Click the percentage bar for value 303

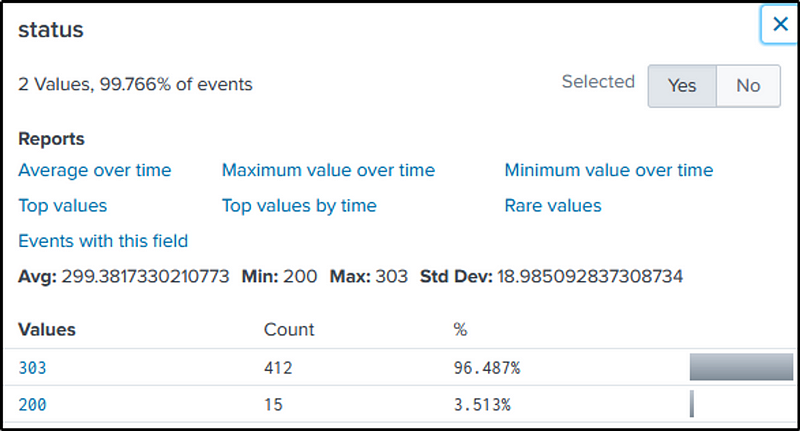740,367
